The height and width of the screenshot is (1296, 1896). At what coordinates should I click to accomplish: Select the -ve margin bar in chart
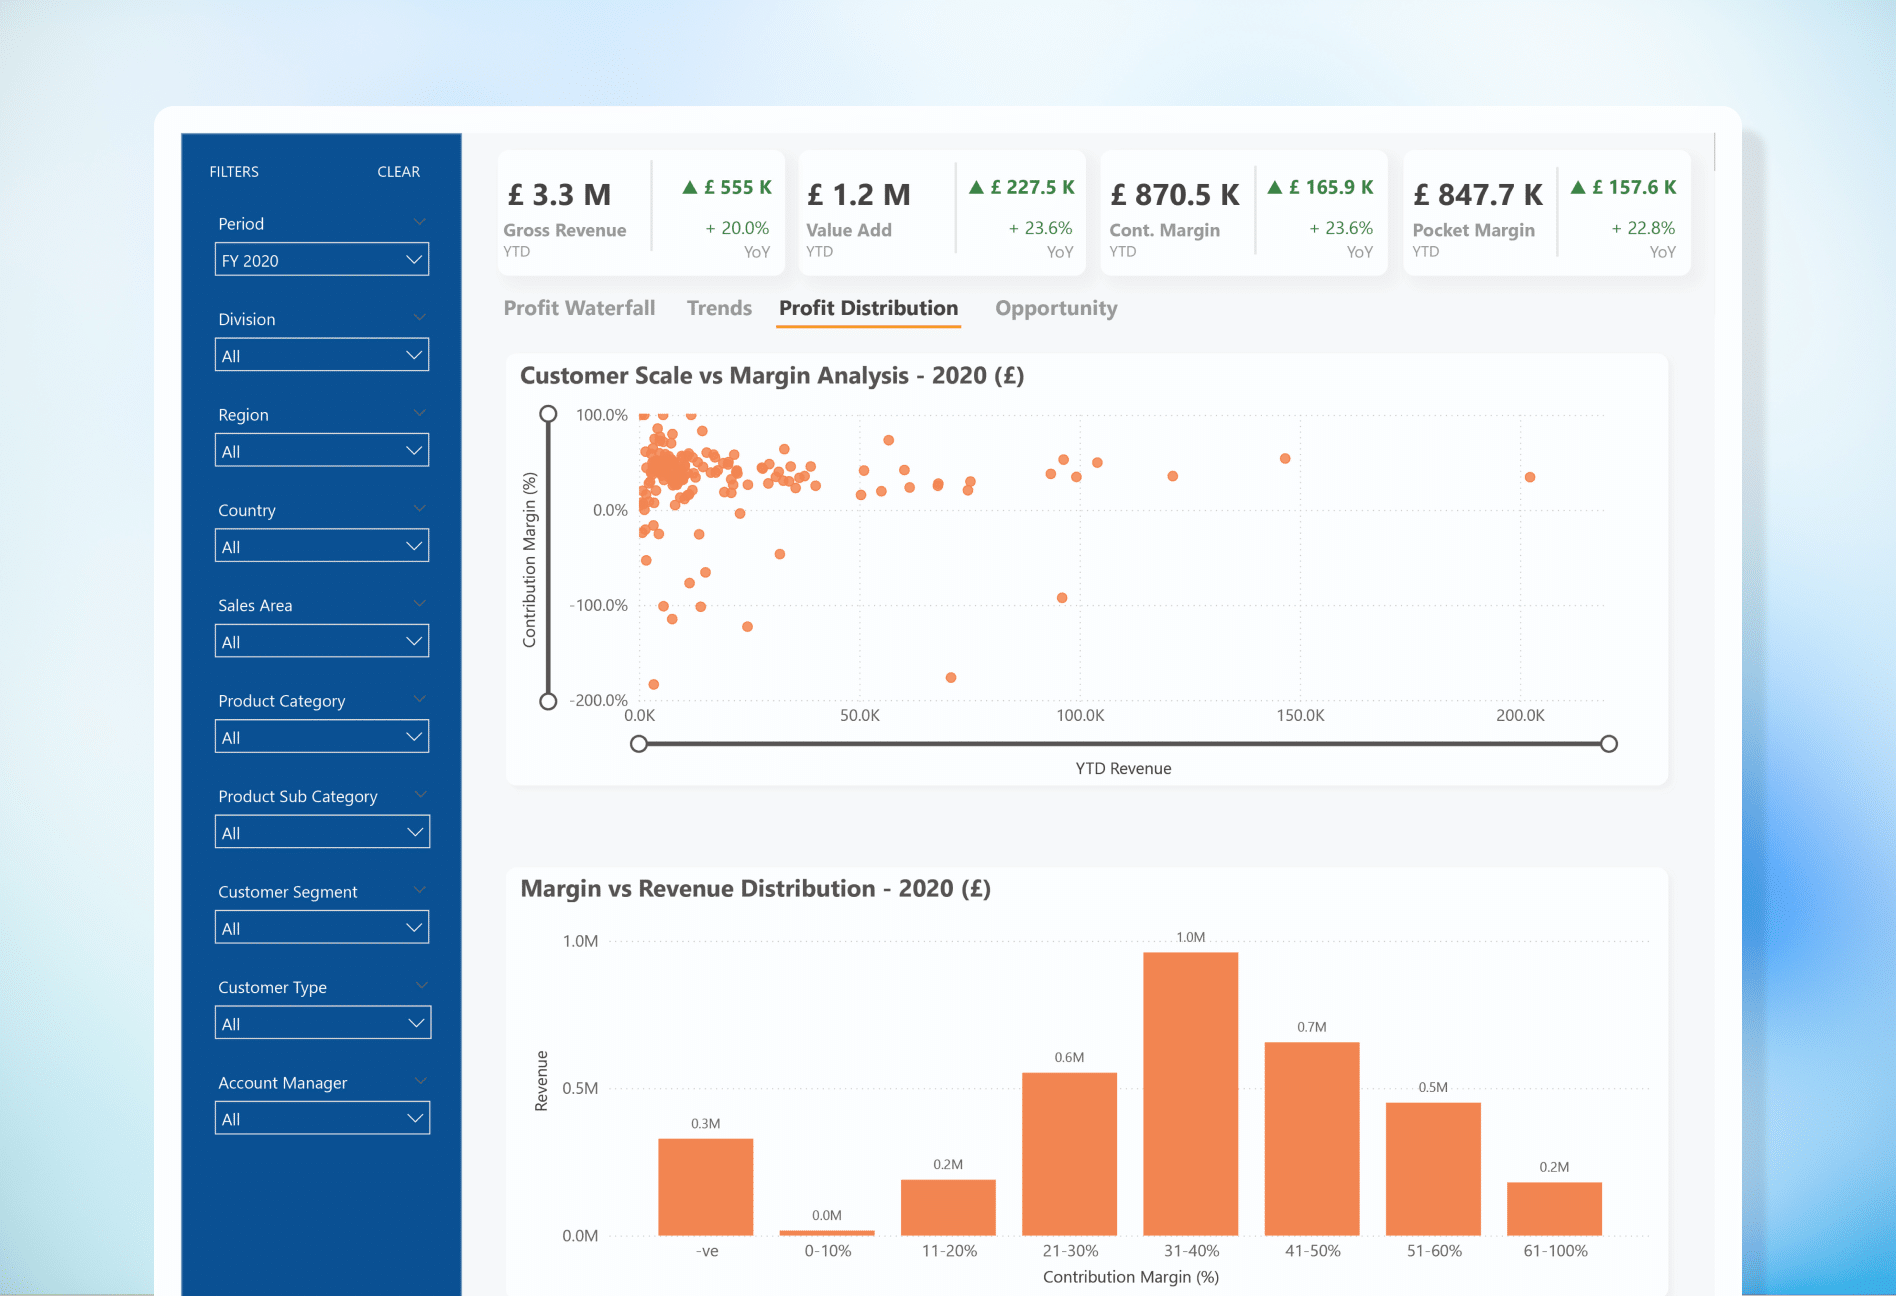[705, 1187]
